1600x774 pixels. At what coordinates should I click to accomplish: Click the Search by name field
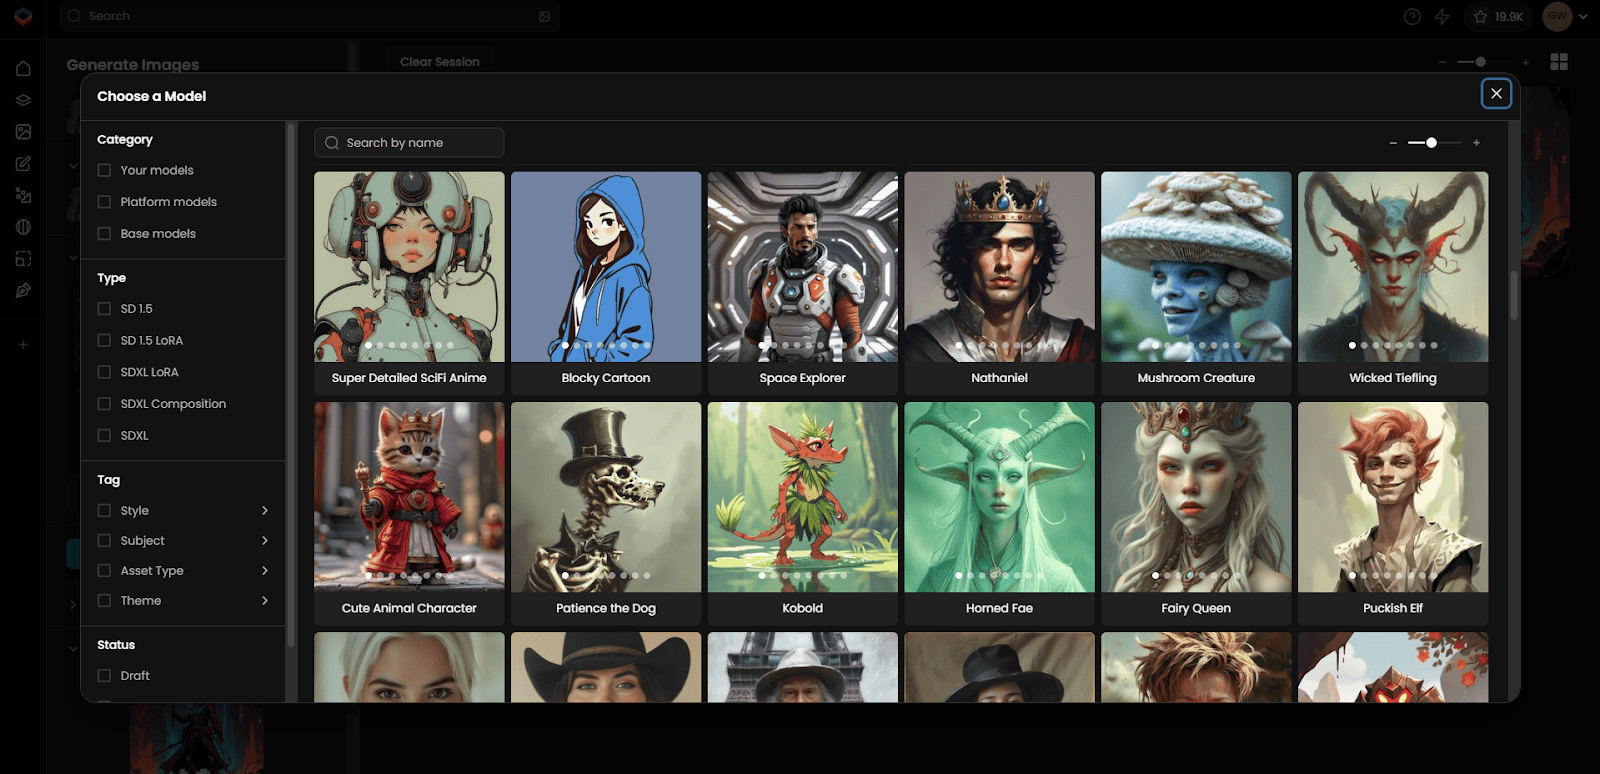pyautogui.click(x=420, y=143)
